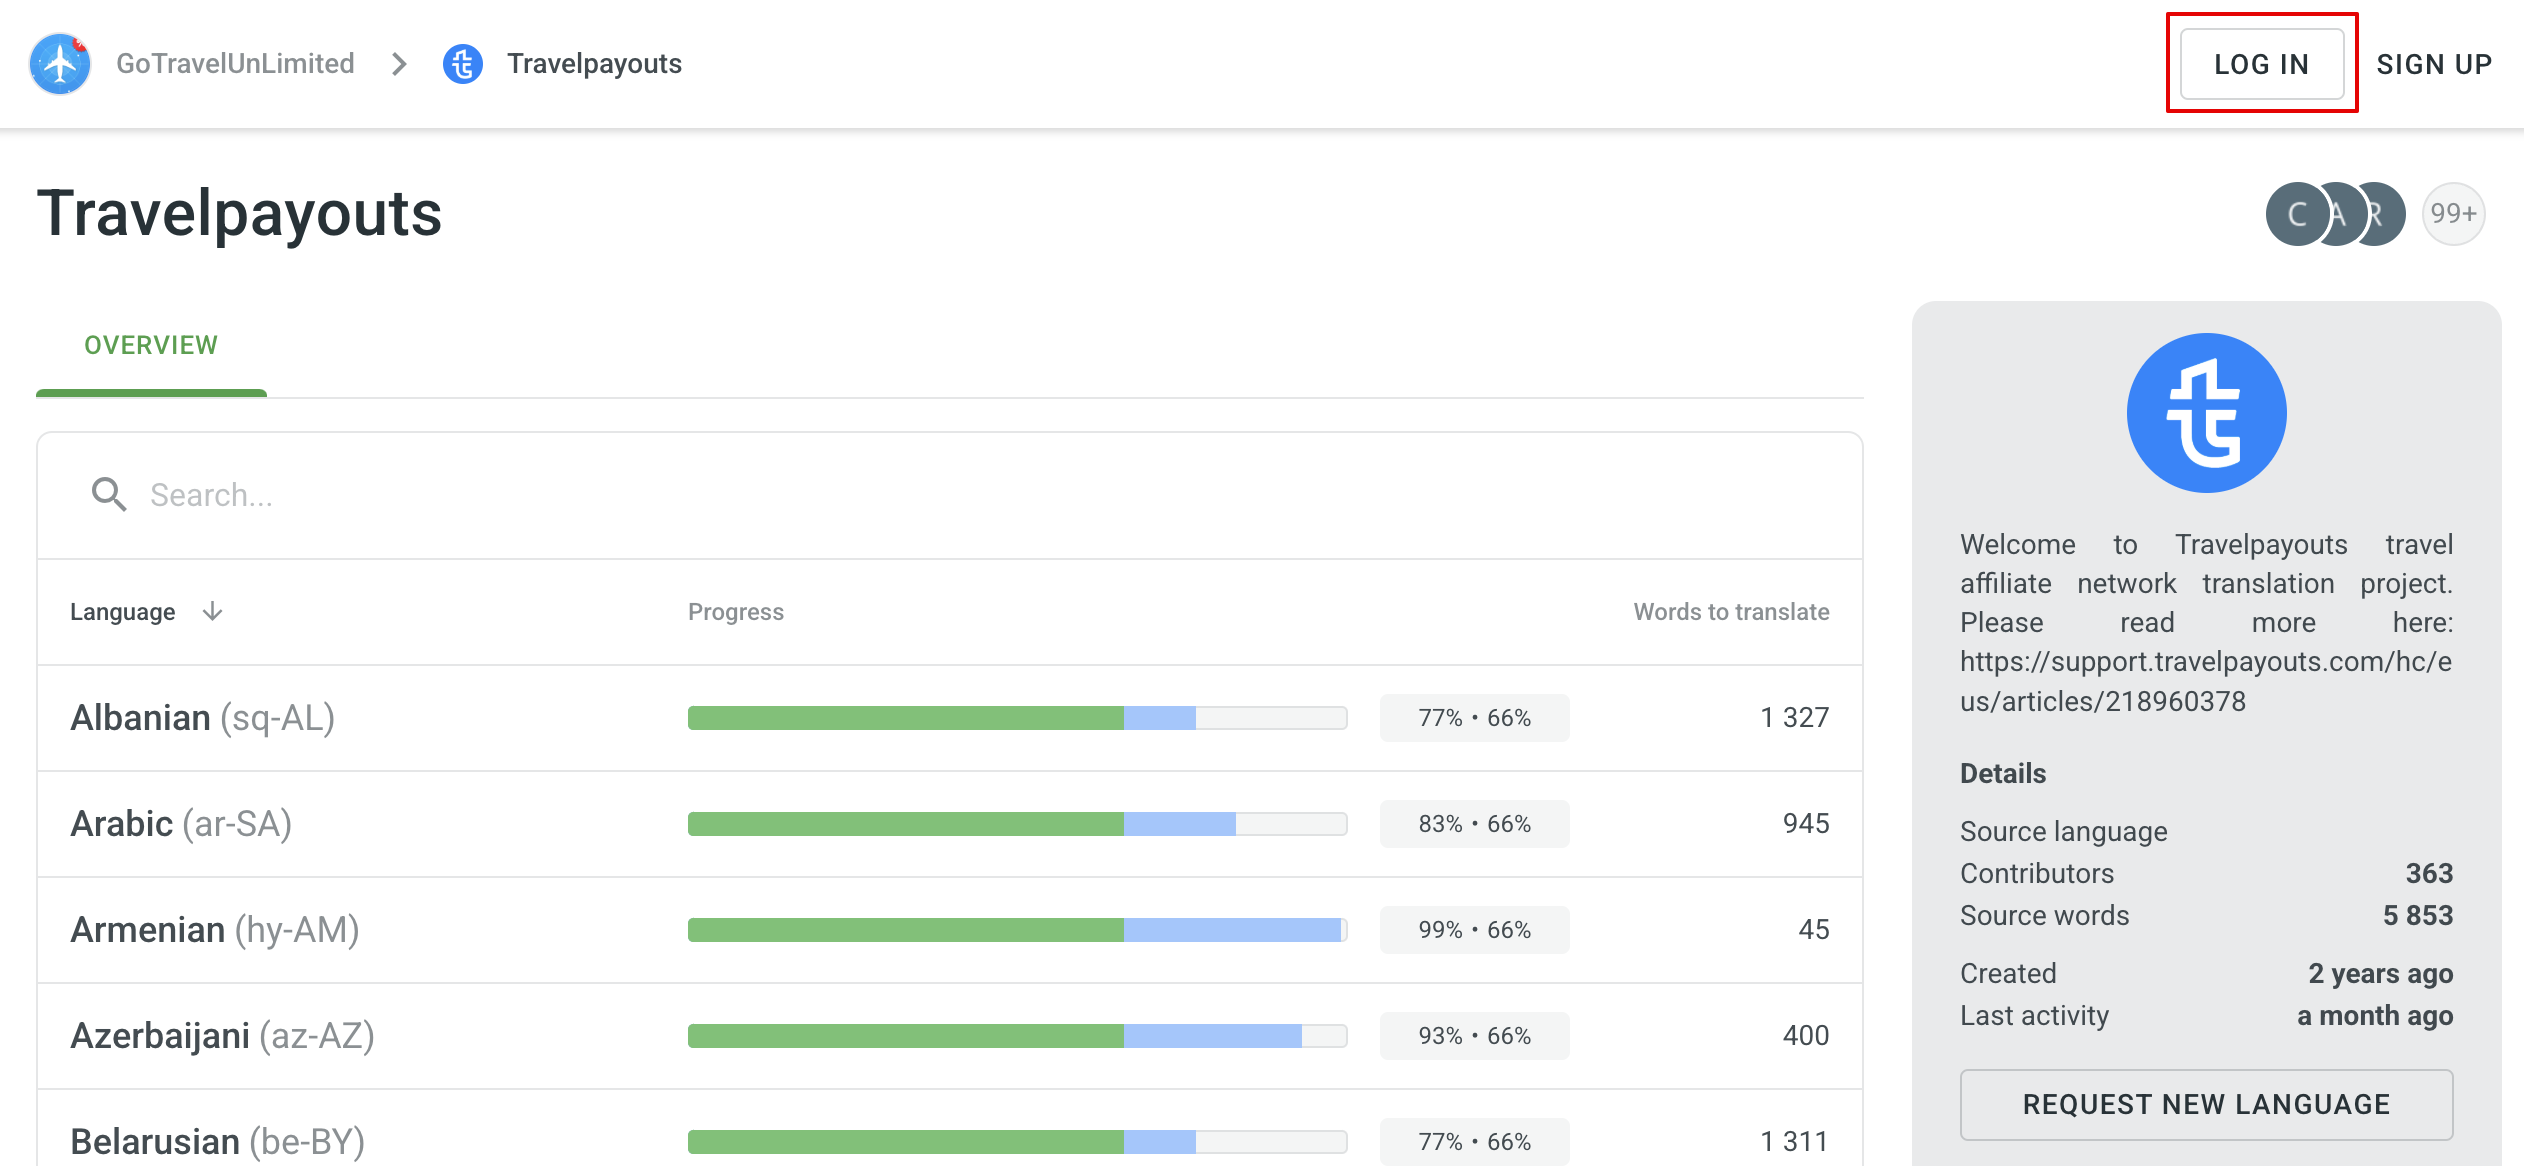This screenshot has width=2524, height=1166.
Task: Click the Source words value 5 853
Action: click(2418, 915)
